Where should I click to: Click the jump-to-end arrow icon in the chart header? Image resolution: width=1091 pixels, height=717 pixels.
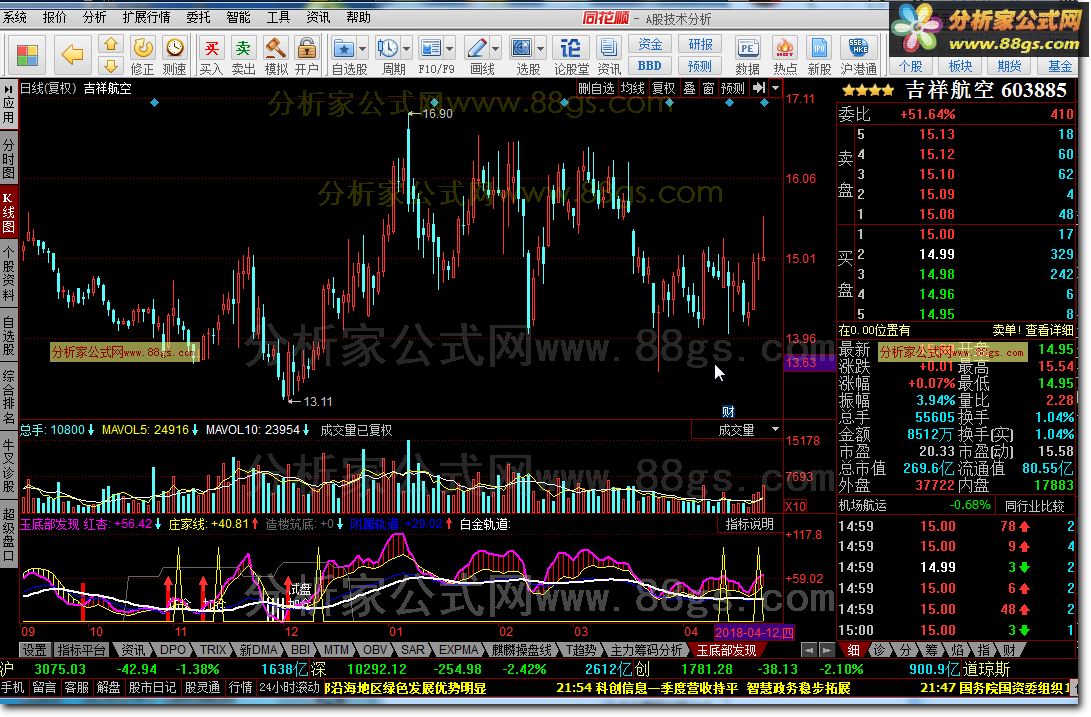tap(759, 88)
